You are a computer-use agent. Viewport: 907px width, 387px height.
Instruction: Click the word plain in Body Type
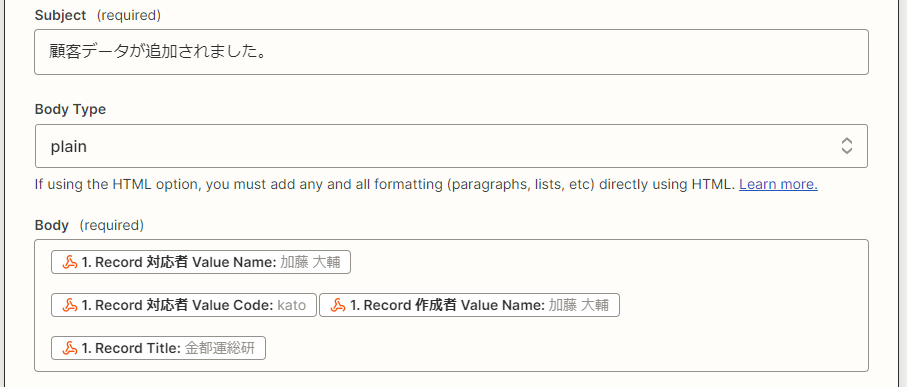(69, 147)
